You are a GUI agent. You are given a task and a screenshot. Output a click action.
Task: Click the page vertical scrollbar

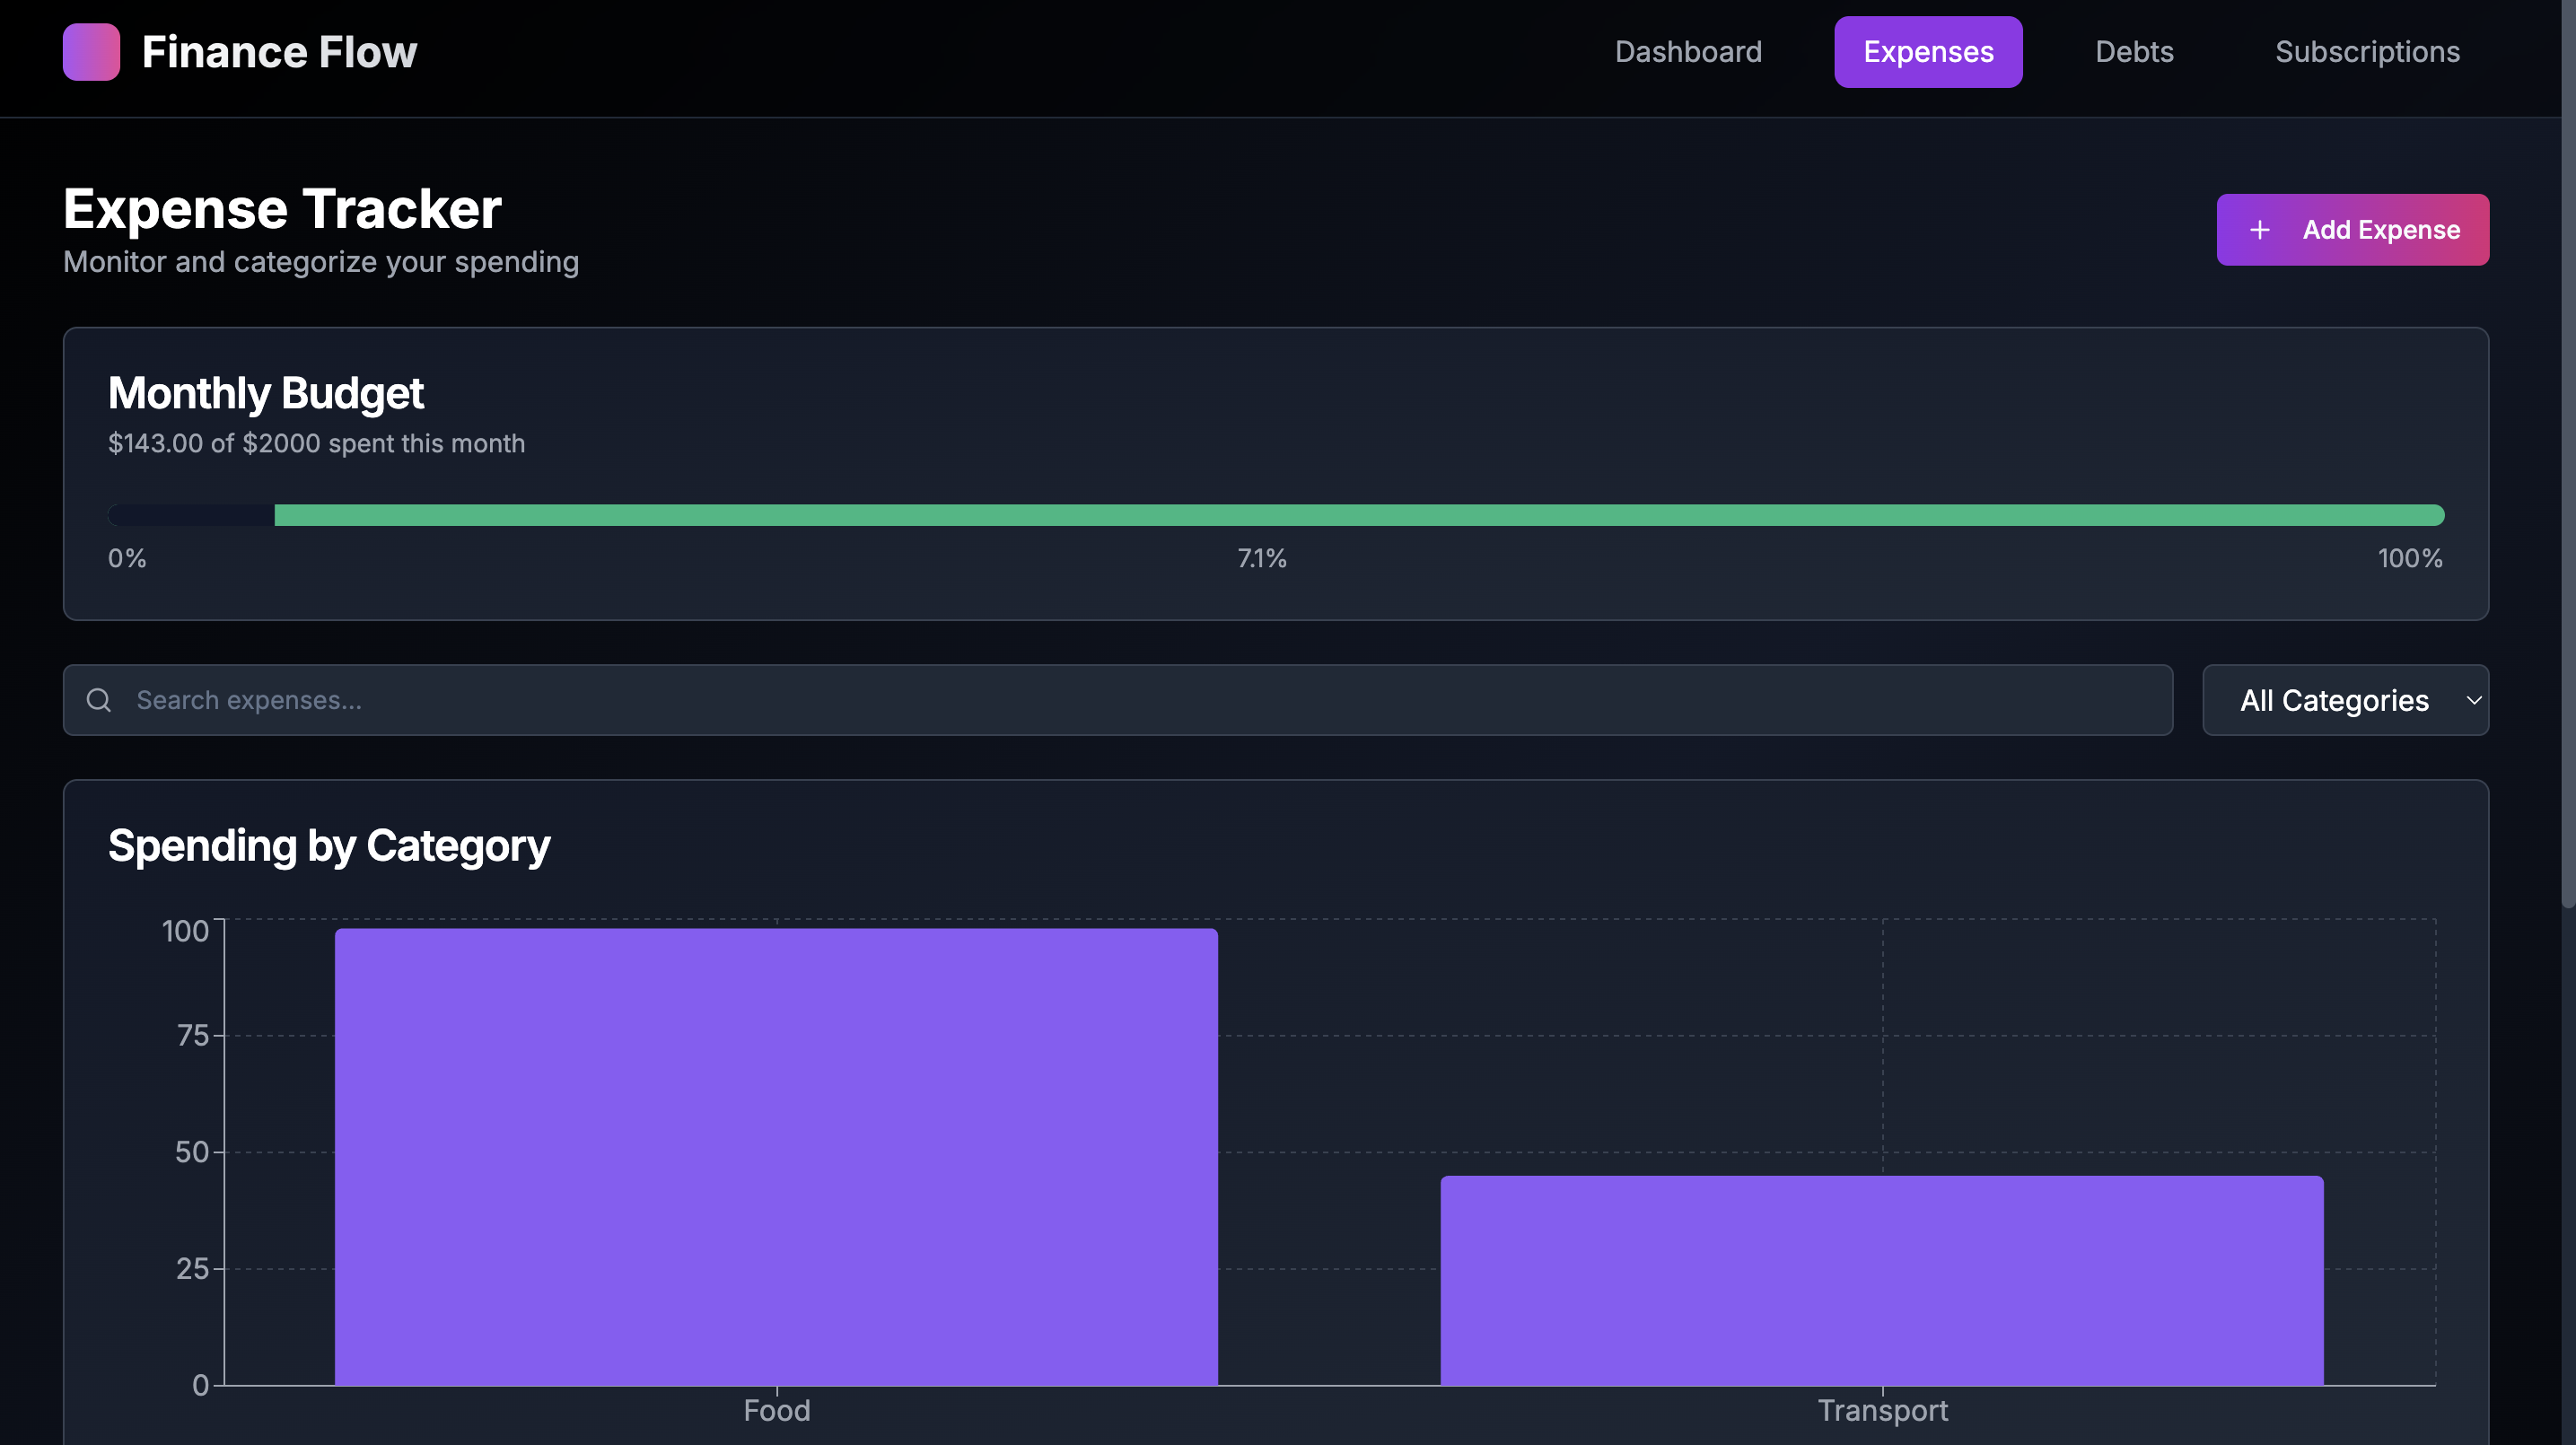coord(2567,450)
